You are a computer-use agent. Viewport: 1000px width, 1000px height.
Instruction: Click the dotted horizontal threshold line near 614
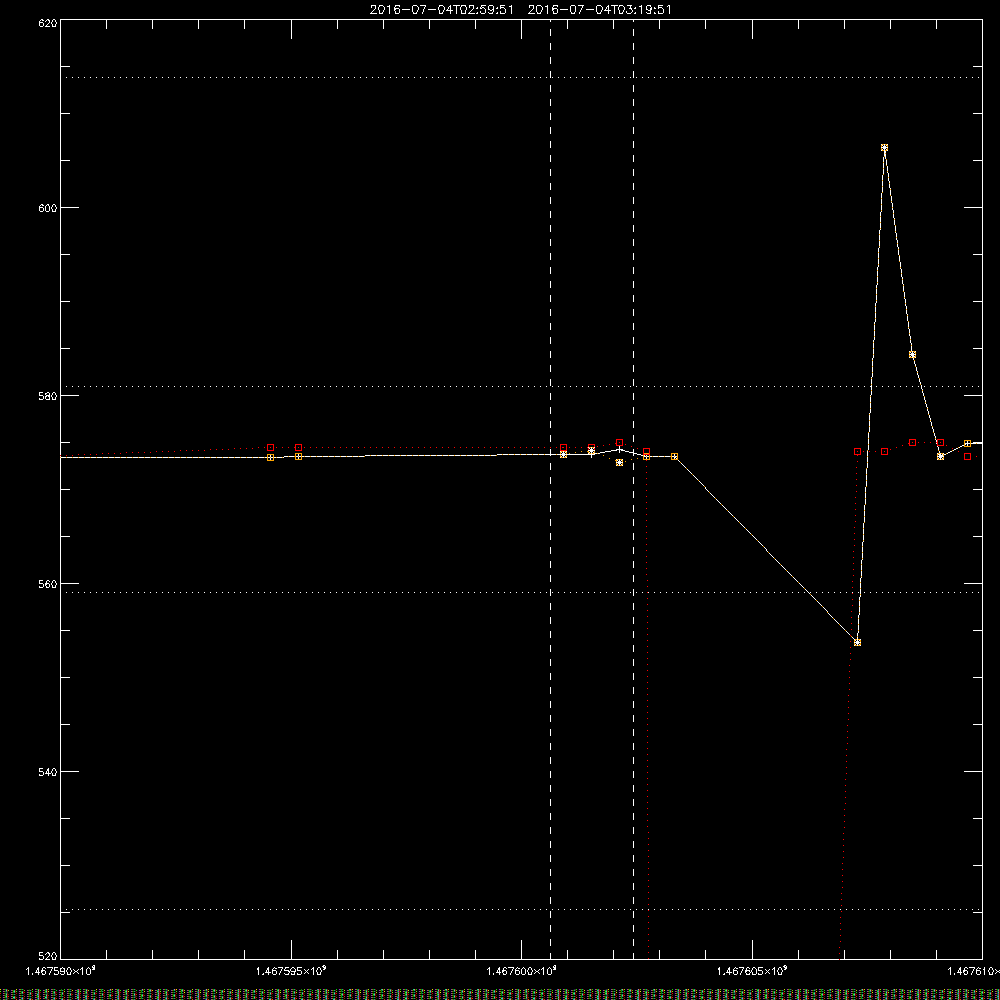pos(521,77)
